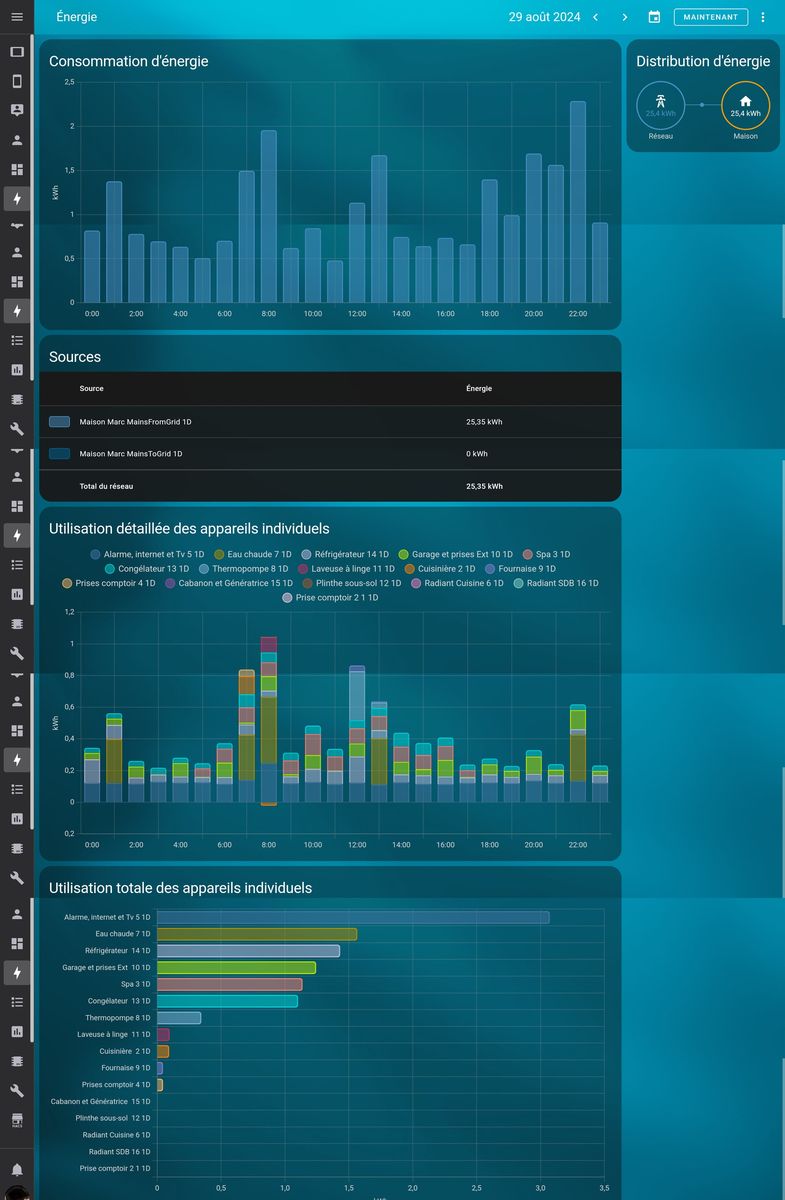Click the MAINTENANT button
Viewport: 785px width, 1200px height.
(x=710, y=17)
